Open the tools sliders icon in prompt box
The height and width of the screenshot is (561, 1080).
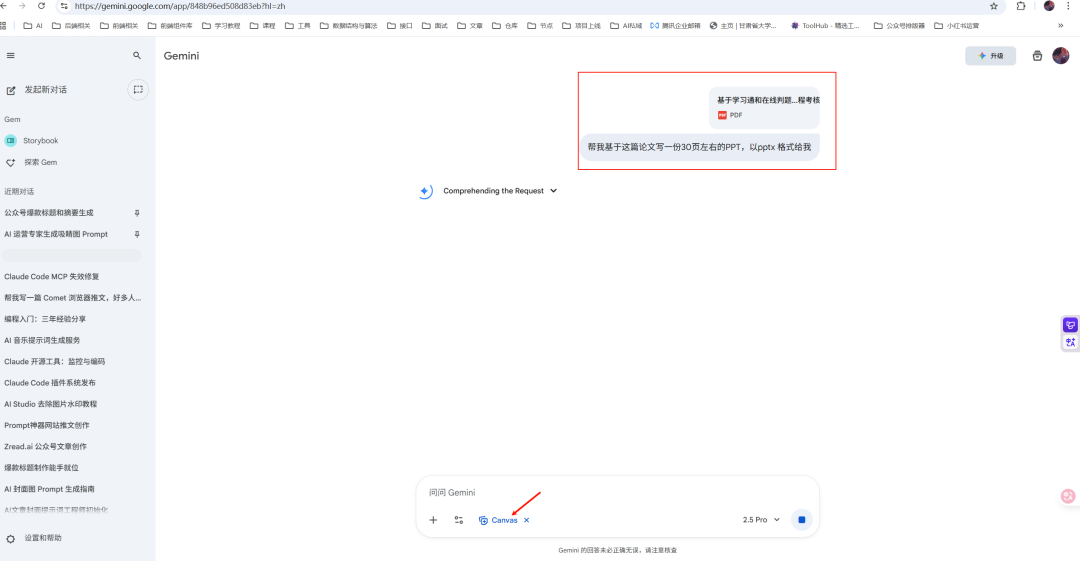tap(459, 520)
